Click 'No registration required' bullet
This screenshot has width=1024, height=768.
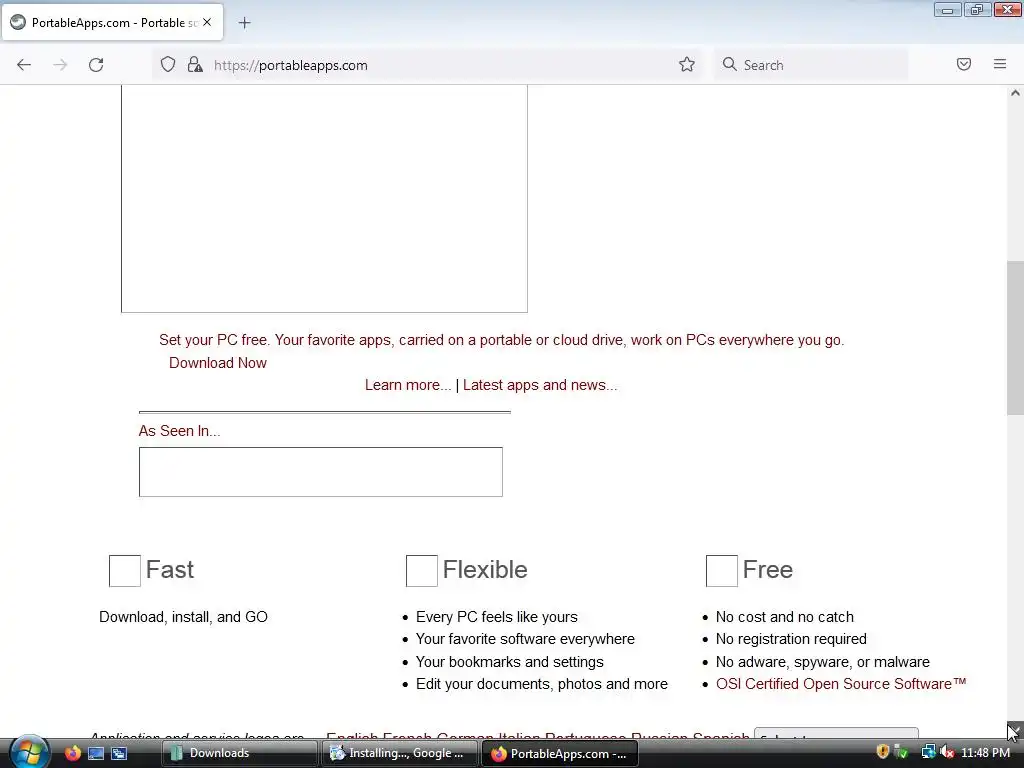click(791, 639)
